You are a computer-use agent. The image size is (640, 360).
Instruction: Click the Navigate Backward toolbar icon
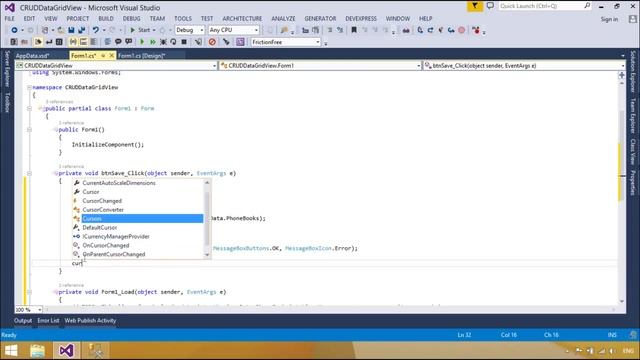point(14,30)
